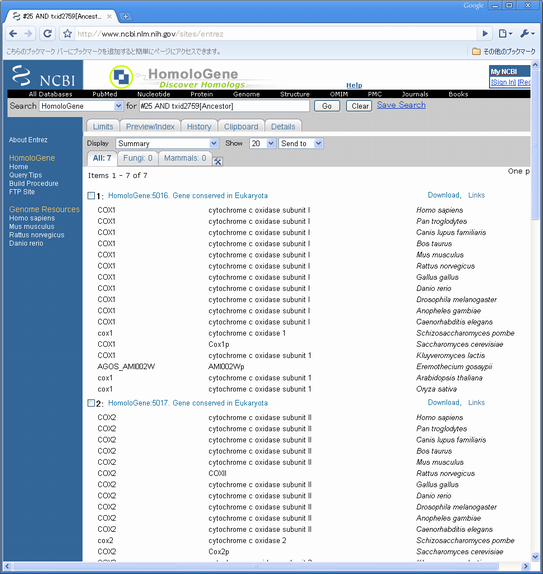Screen dimensions: 543x574
Task: Click the search query input field
Action: (224, 106)
